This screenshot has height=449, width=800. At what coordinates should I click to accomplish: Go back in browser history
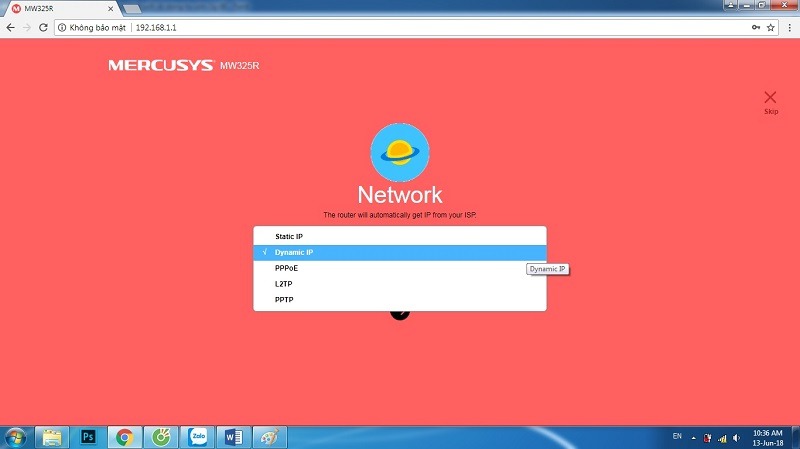(x=11, y=28)
